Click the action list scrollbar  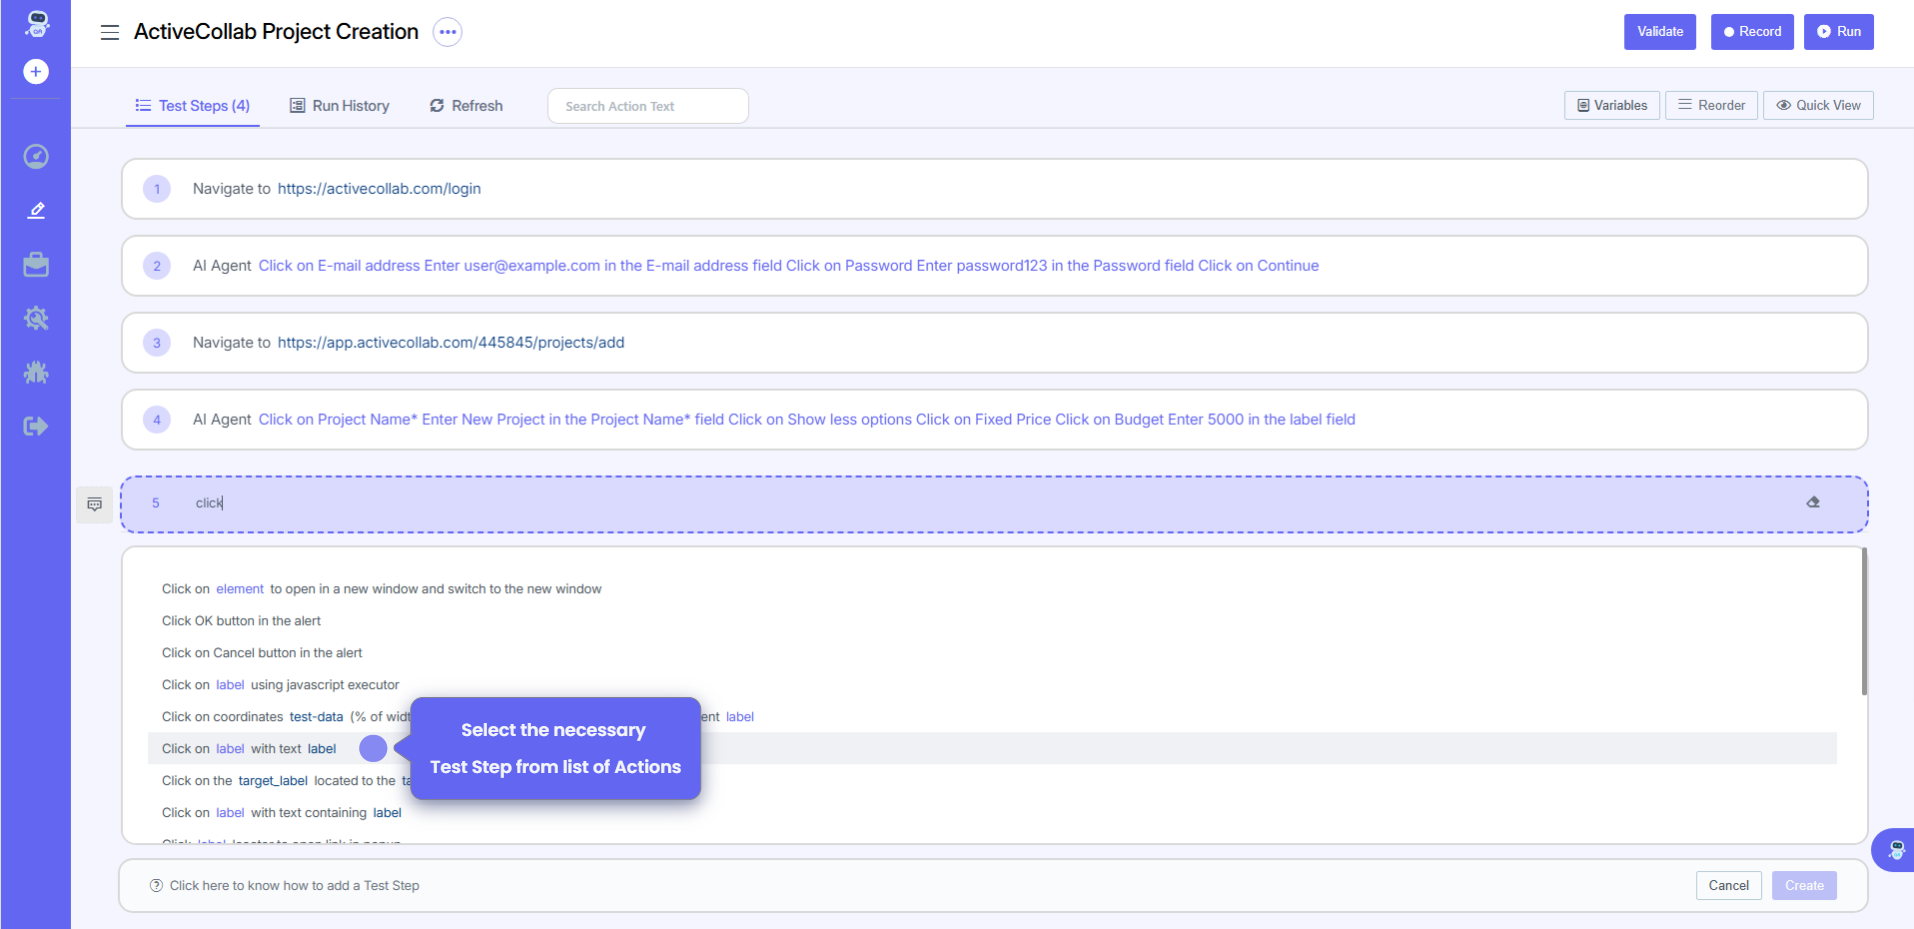(1864, 622)
